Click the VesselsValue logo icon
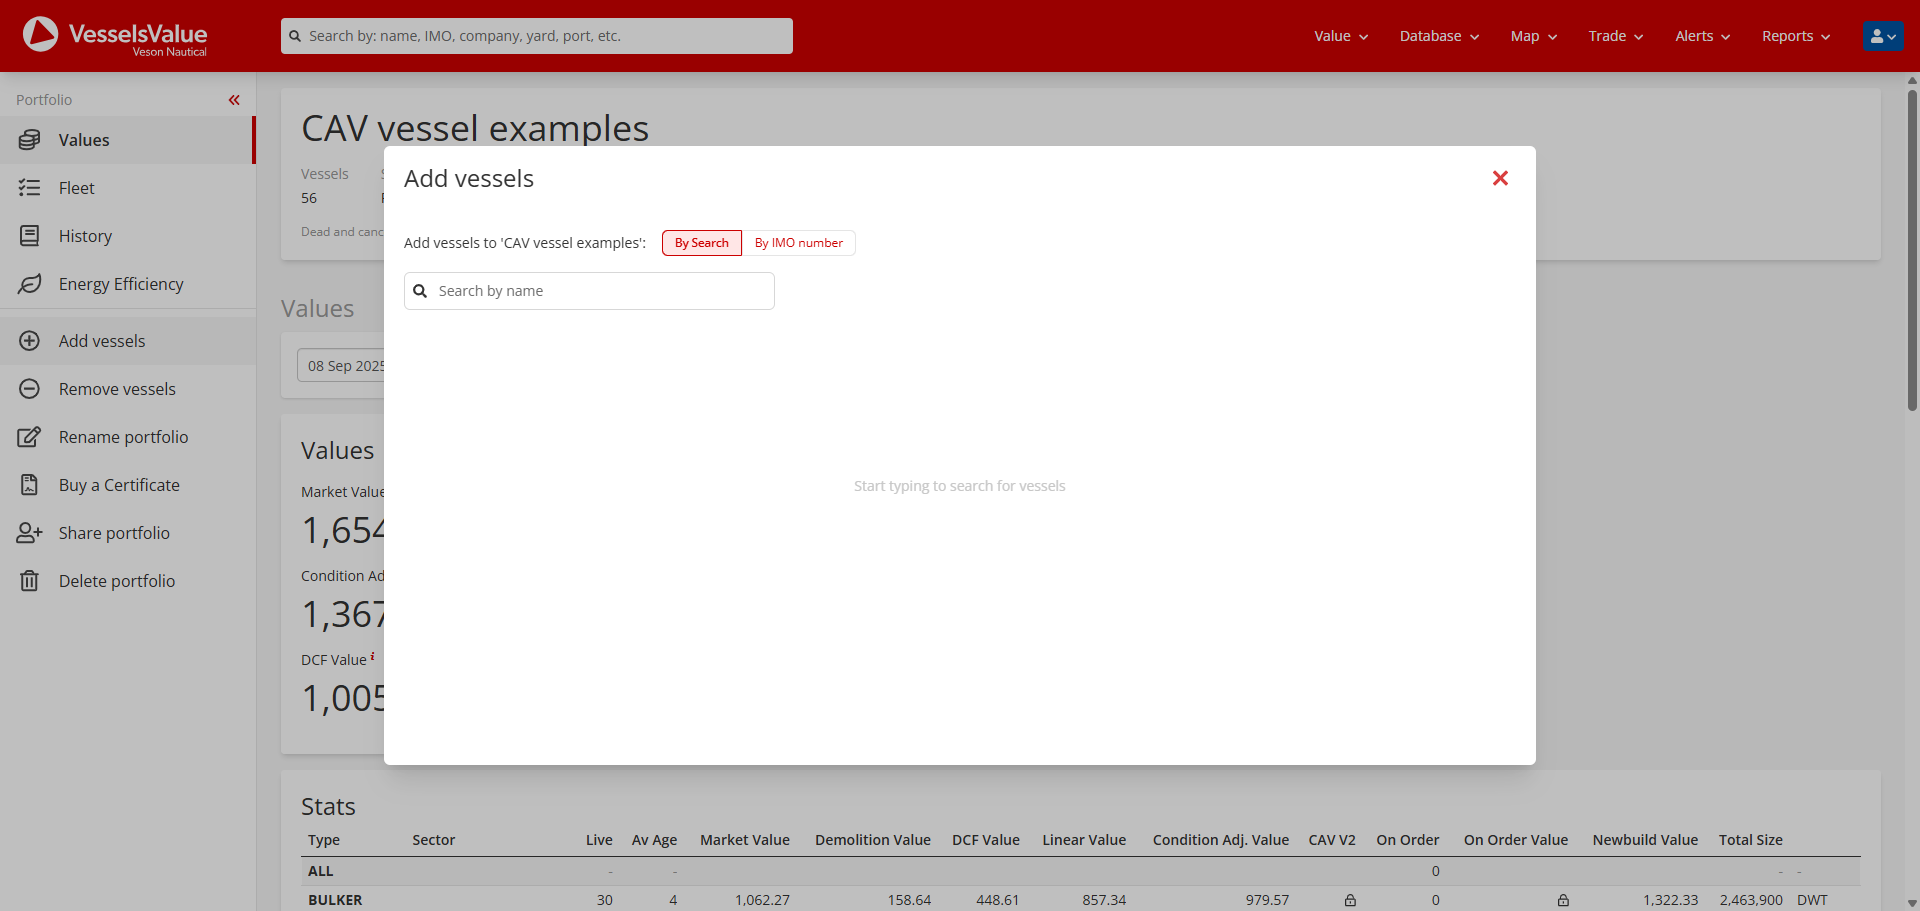 [x=41, y=34]
